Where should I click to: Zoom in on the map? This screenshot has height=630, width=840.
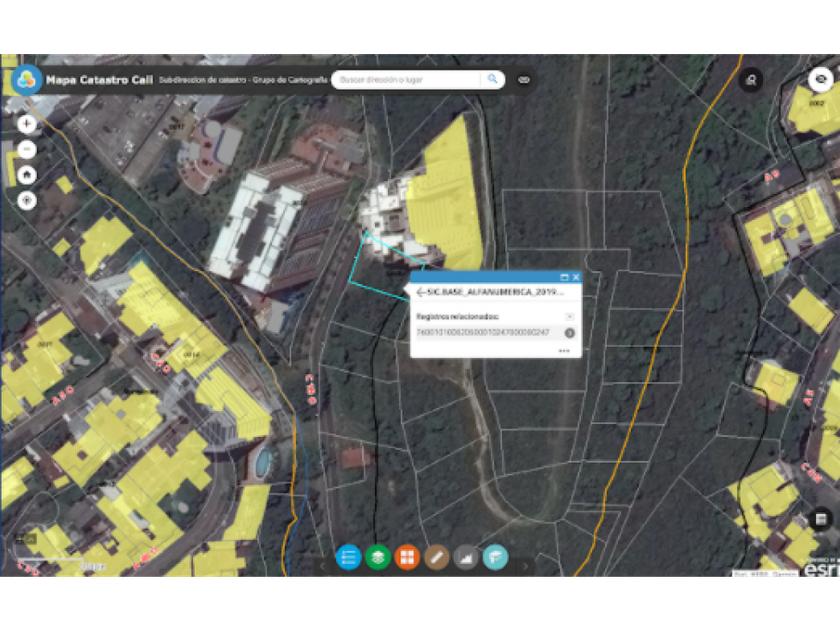point(27,124)
